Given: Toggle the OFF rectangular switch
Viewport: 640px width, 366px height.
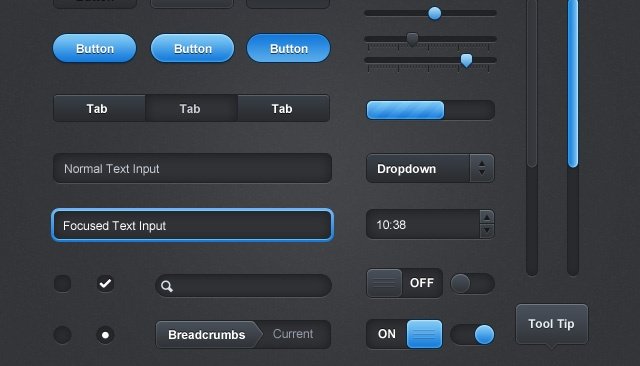Looking at the screenshot, I should point(404,283).
